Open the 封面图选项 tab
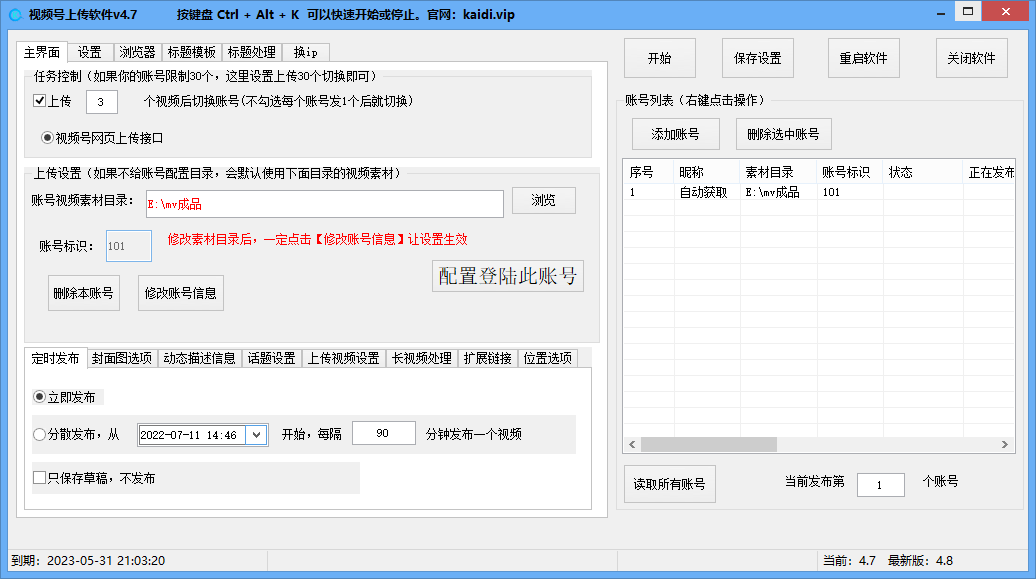The height and width of the screenshot is (579, 1036). point(122,358)
